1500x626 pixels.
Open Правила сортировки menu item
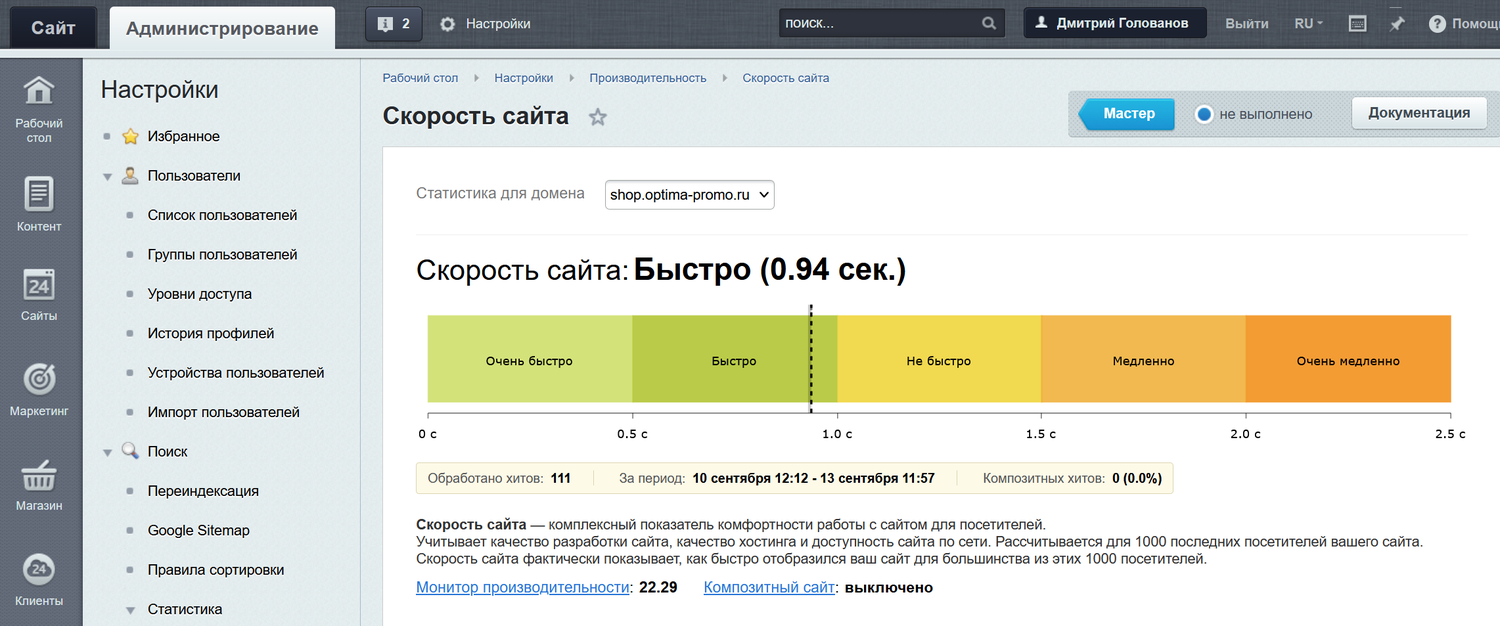coord(216,570)
